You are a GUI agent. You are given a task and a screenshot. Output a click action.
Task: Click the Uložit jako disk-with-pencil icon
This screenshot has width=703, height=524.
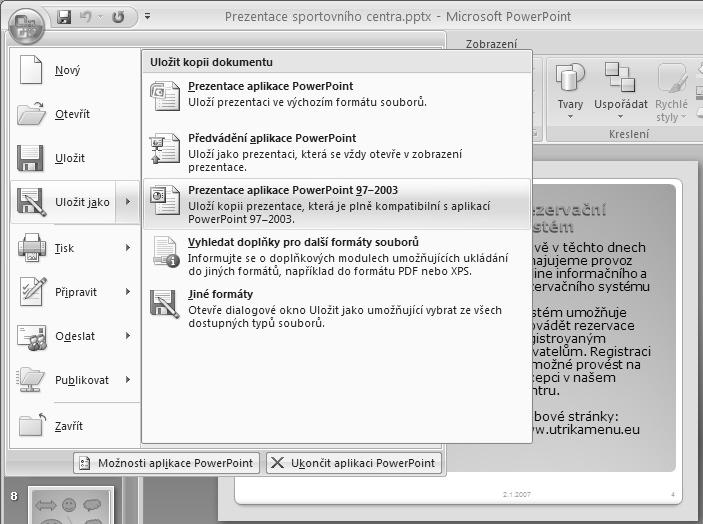pyautogui.click(x=31, y=202)
